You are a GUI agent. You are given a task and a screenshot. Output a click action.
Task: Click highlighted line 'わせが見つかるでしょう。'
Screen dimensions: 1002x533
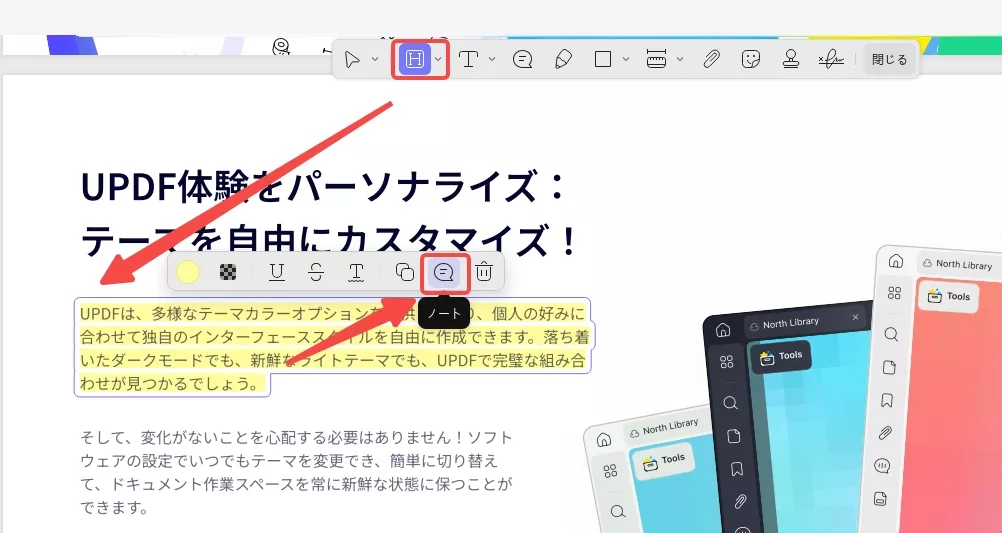pyautogui.click(x=172, y=384)
